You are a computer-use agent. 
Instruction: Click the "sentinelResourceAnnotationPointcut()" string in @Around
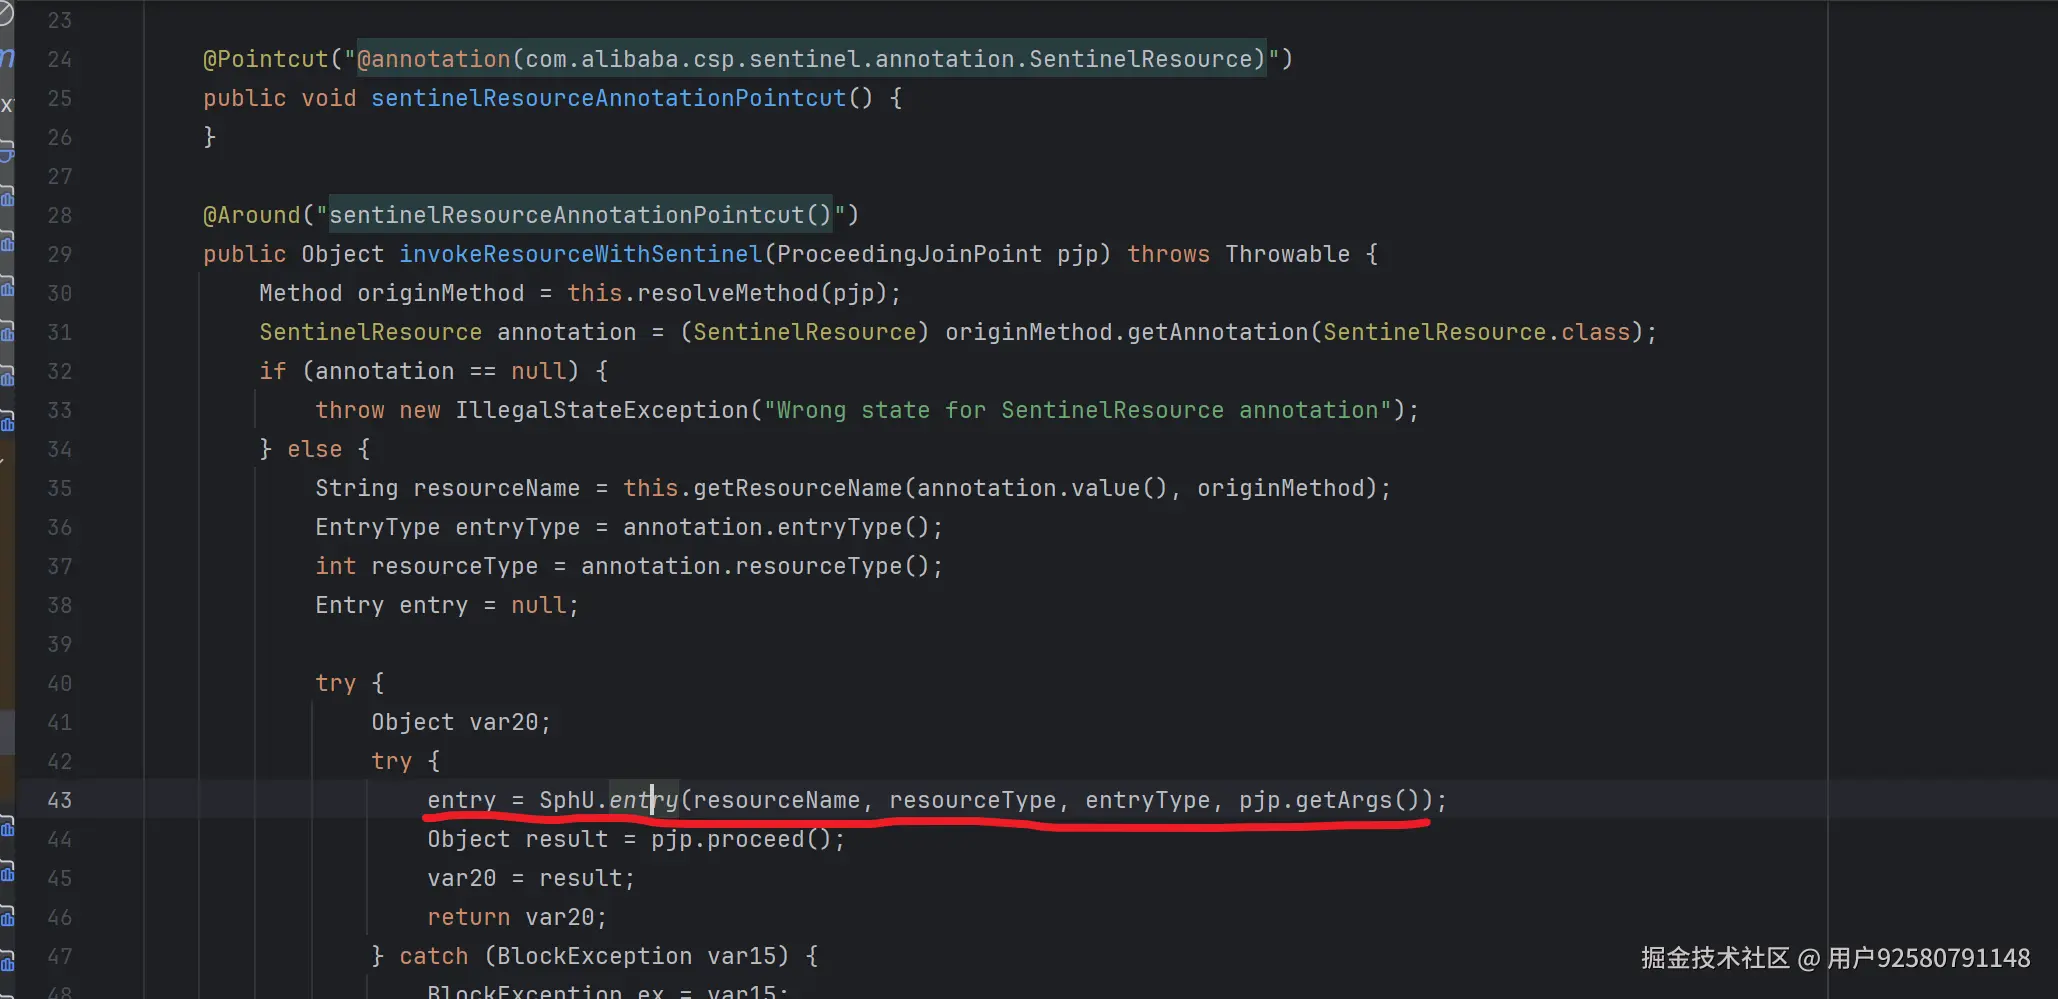coord(581,215)
